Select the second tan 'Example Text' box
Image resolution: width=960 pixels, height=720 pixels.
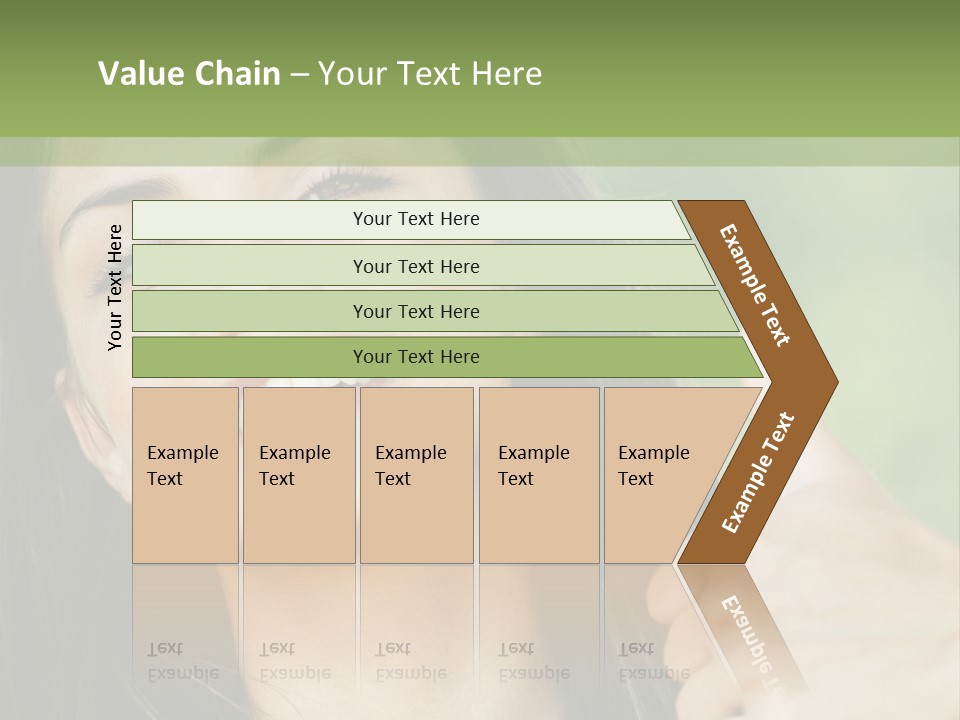click(299, 475)
